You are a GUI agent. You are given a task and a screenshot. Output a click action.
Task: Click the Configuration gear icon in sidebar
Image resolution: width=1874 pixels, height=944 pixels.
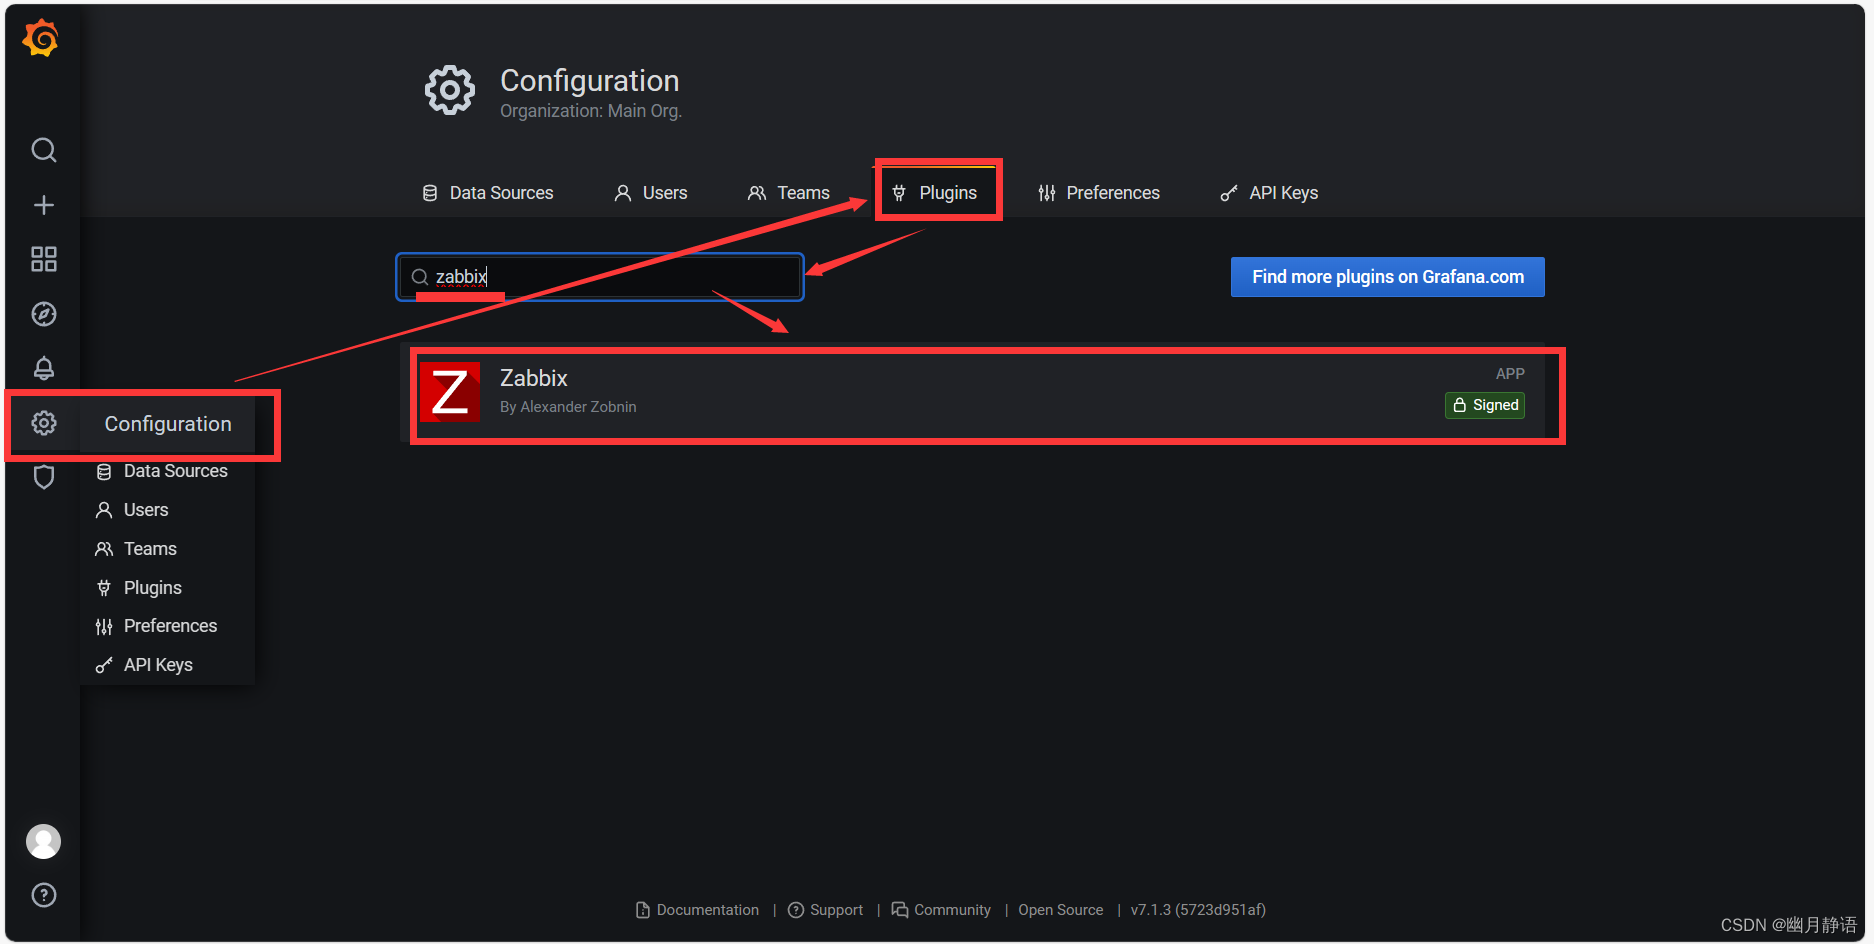(x=44, y=423)
